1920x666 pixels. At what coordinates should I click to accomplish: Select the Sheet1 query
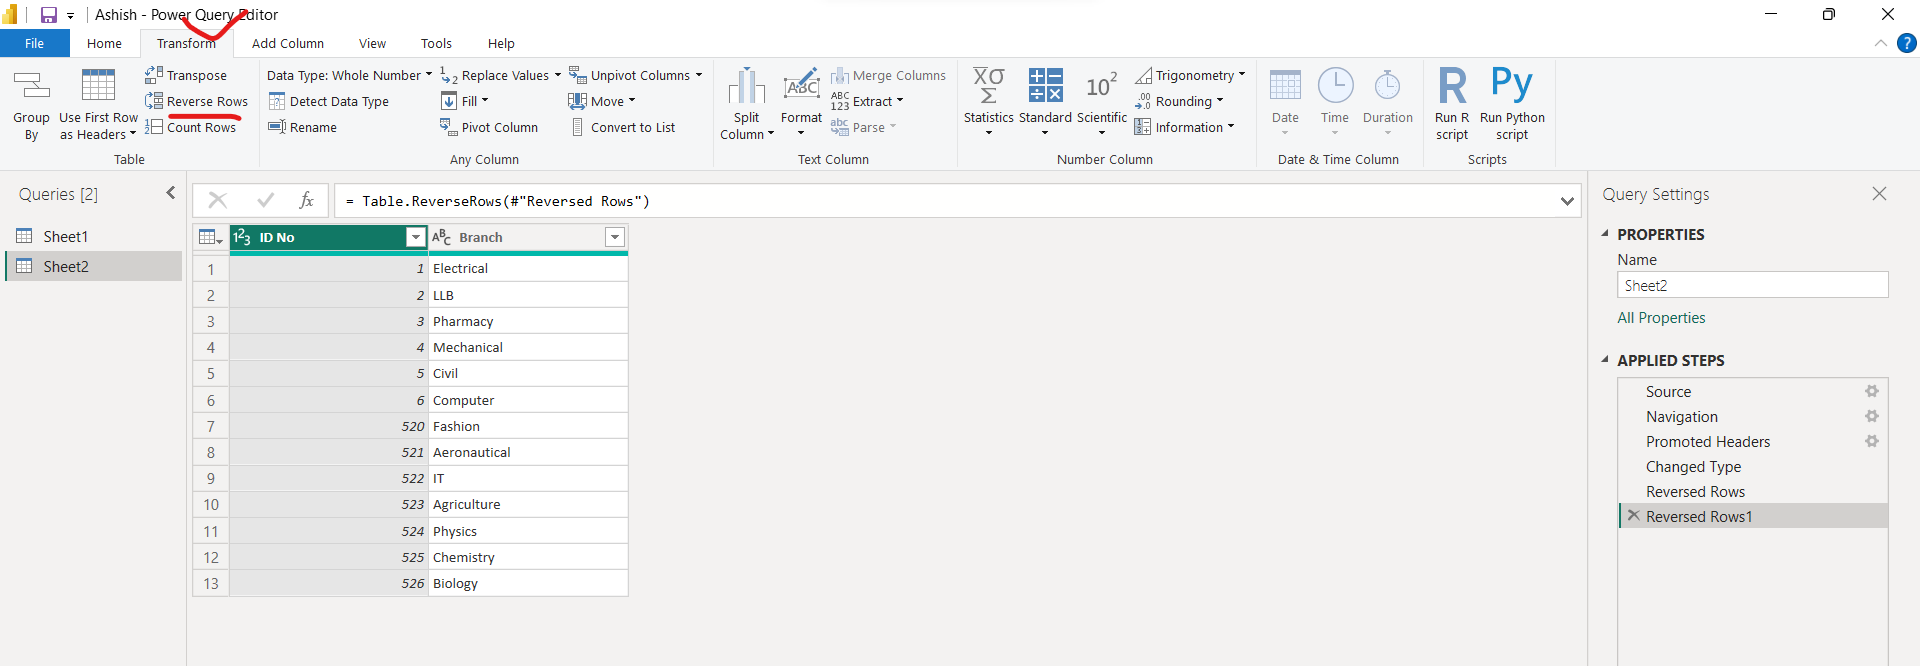tap(65, 236)
